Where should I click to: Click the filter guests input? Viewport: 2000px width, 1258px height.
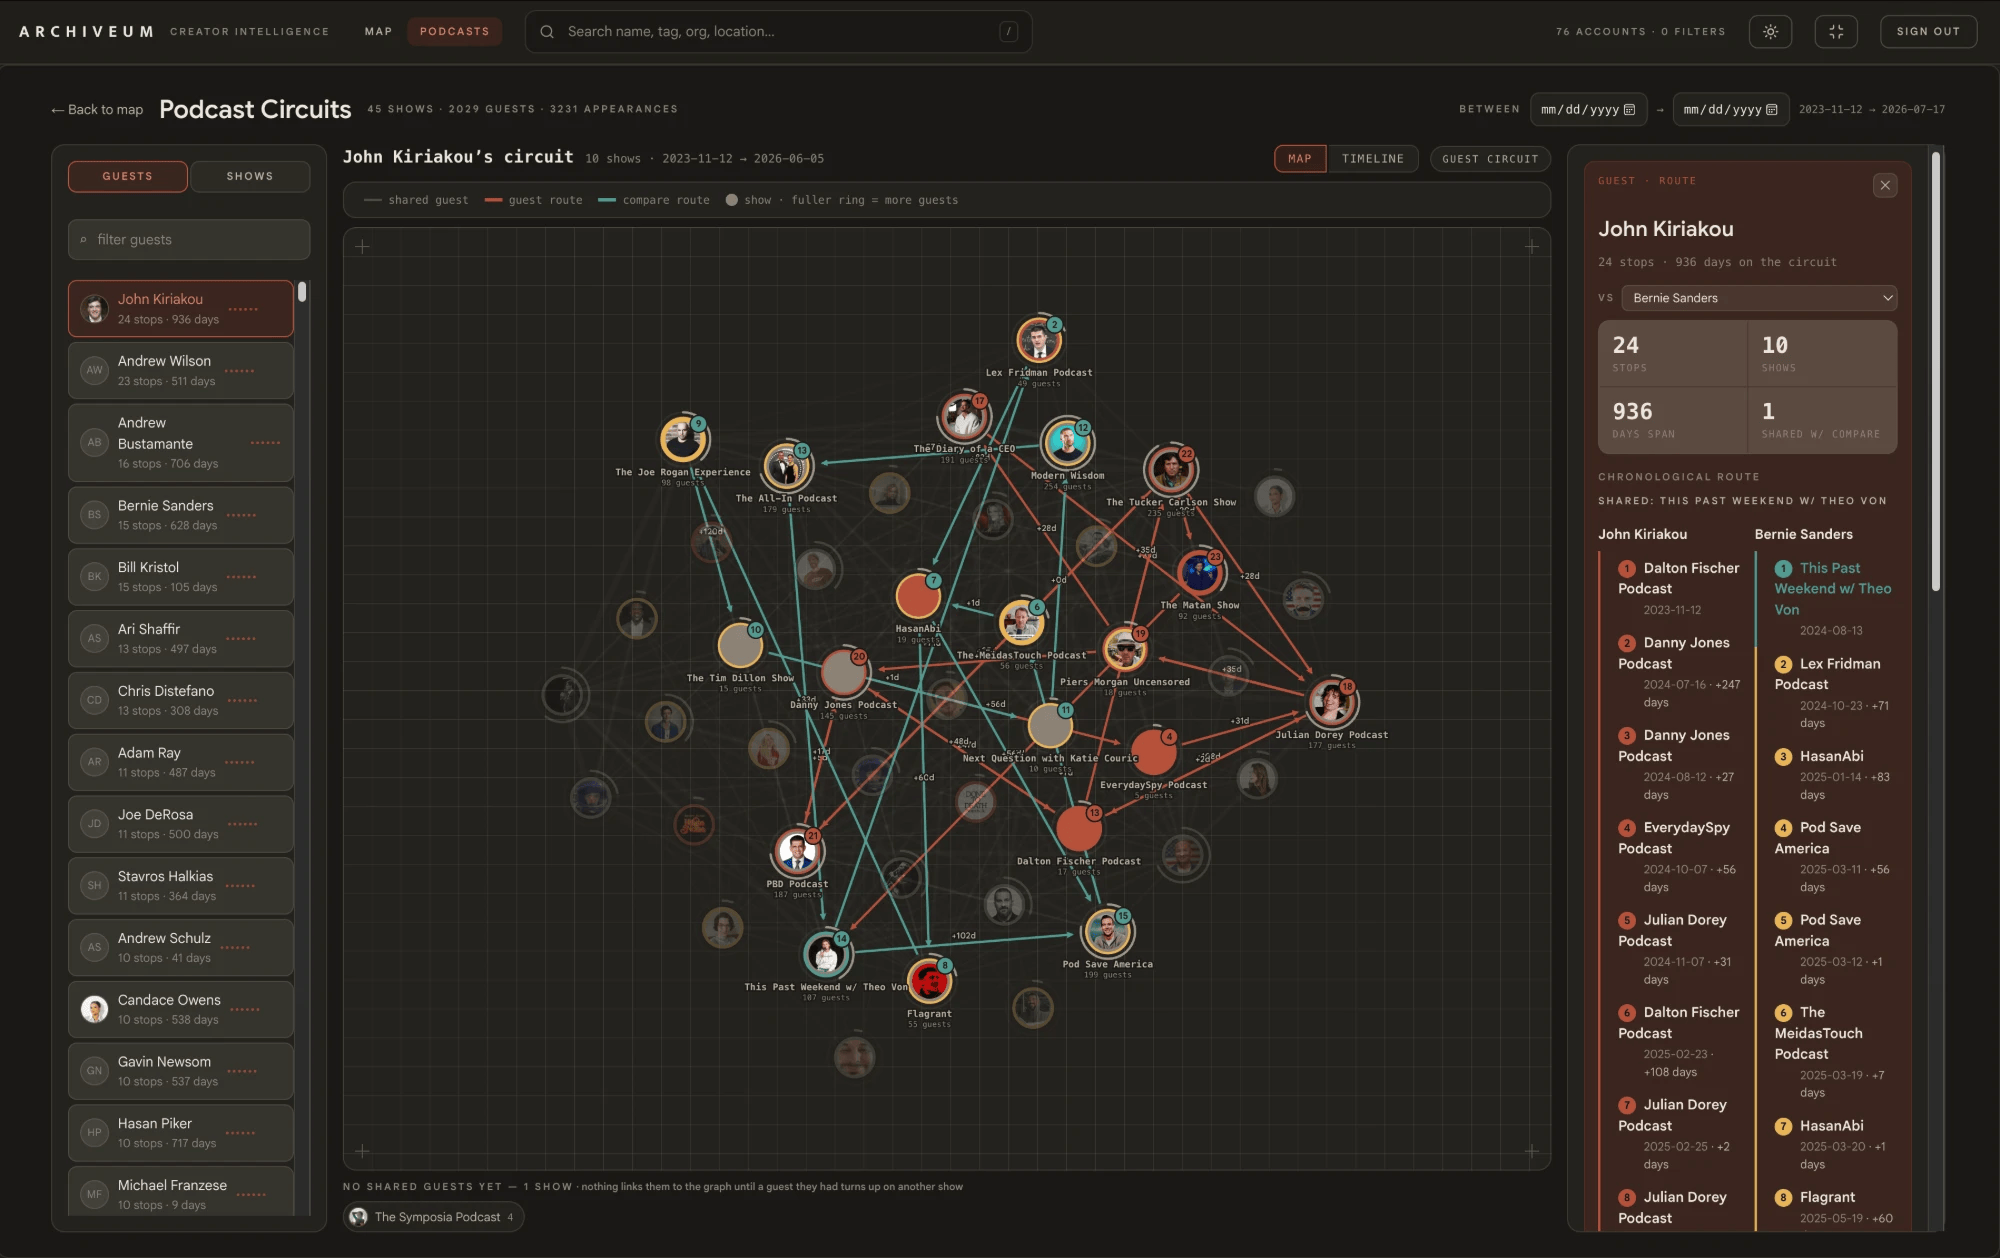189,240
